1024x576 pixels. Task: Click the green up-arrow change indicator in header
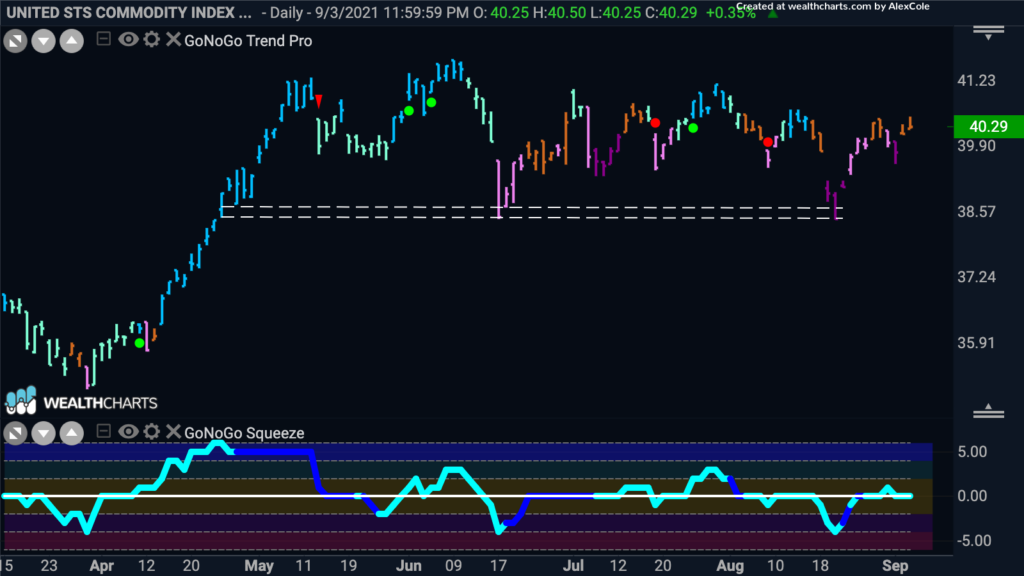pos(773,13)
